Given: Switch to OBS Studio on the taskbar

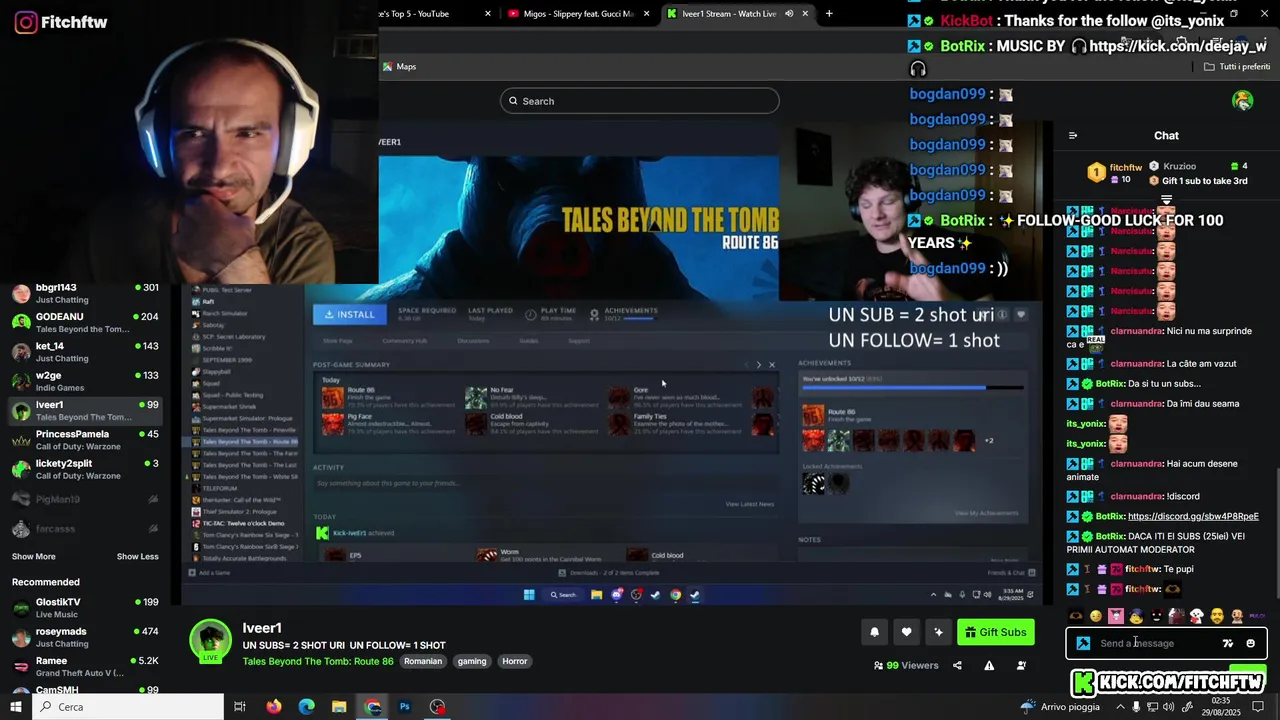Looking at the screenshot, I should coord(438,707).
